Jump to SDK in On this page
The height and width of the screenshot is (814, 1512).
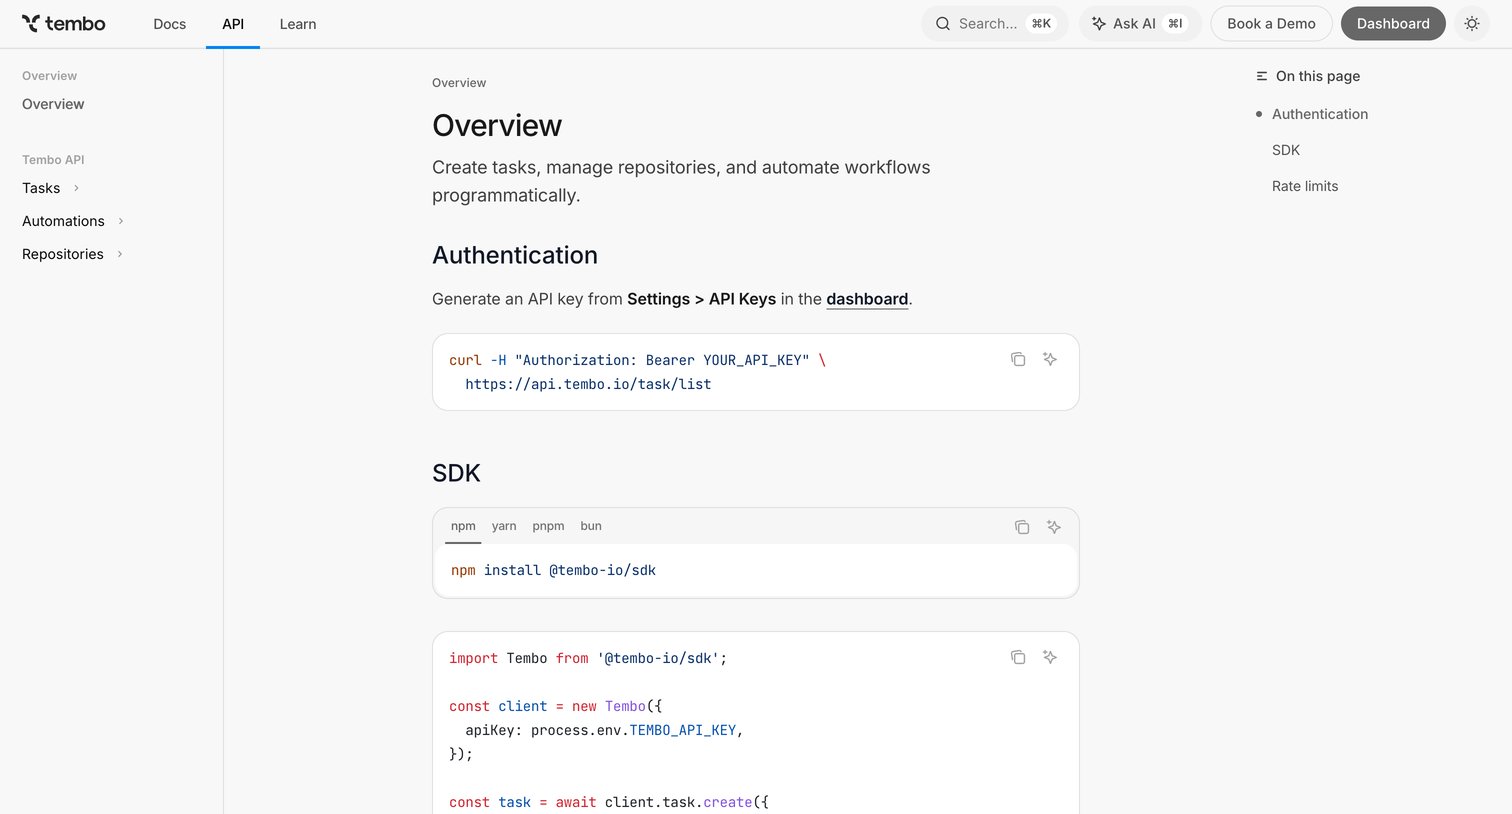pyautogui.click(x=1286, y=150)
